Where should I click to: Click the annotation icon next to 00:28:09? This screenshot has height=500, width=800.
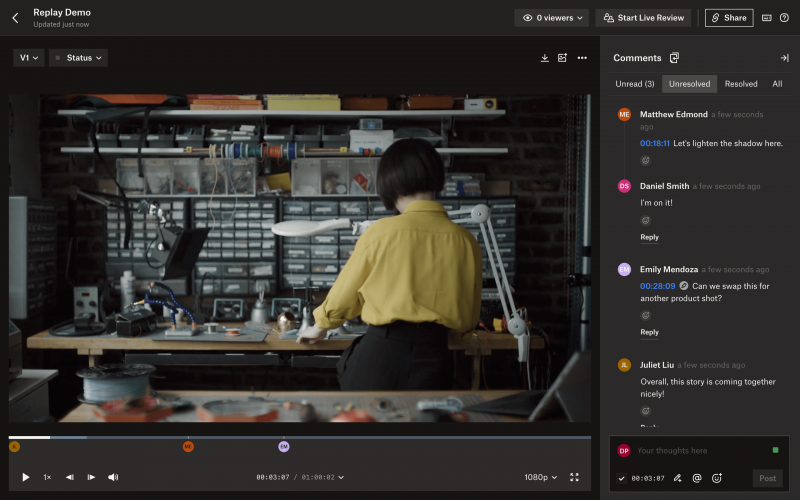click(684, 286)
